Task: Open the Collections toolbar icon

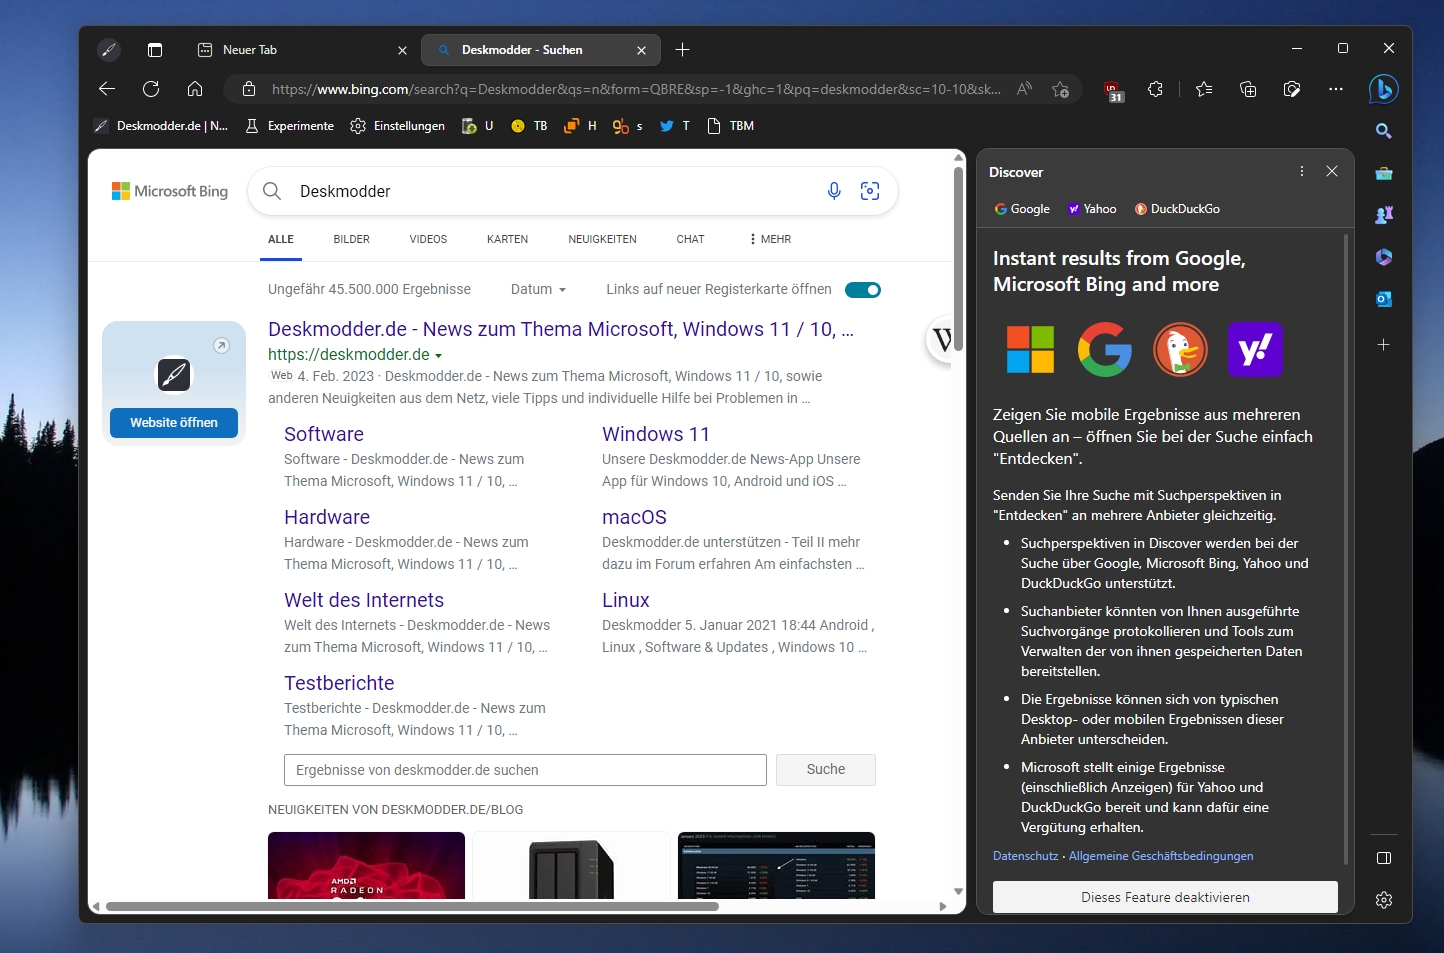Action: pyautogui.click(x=1248, y=89)
